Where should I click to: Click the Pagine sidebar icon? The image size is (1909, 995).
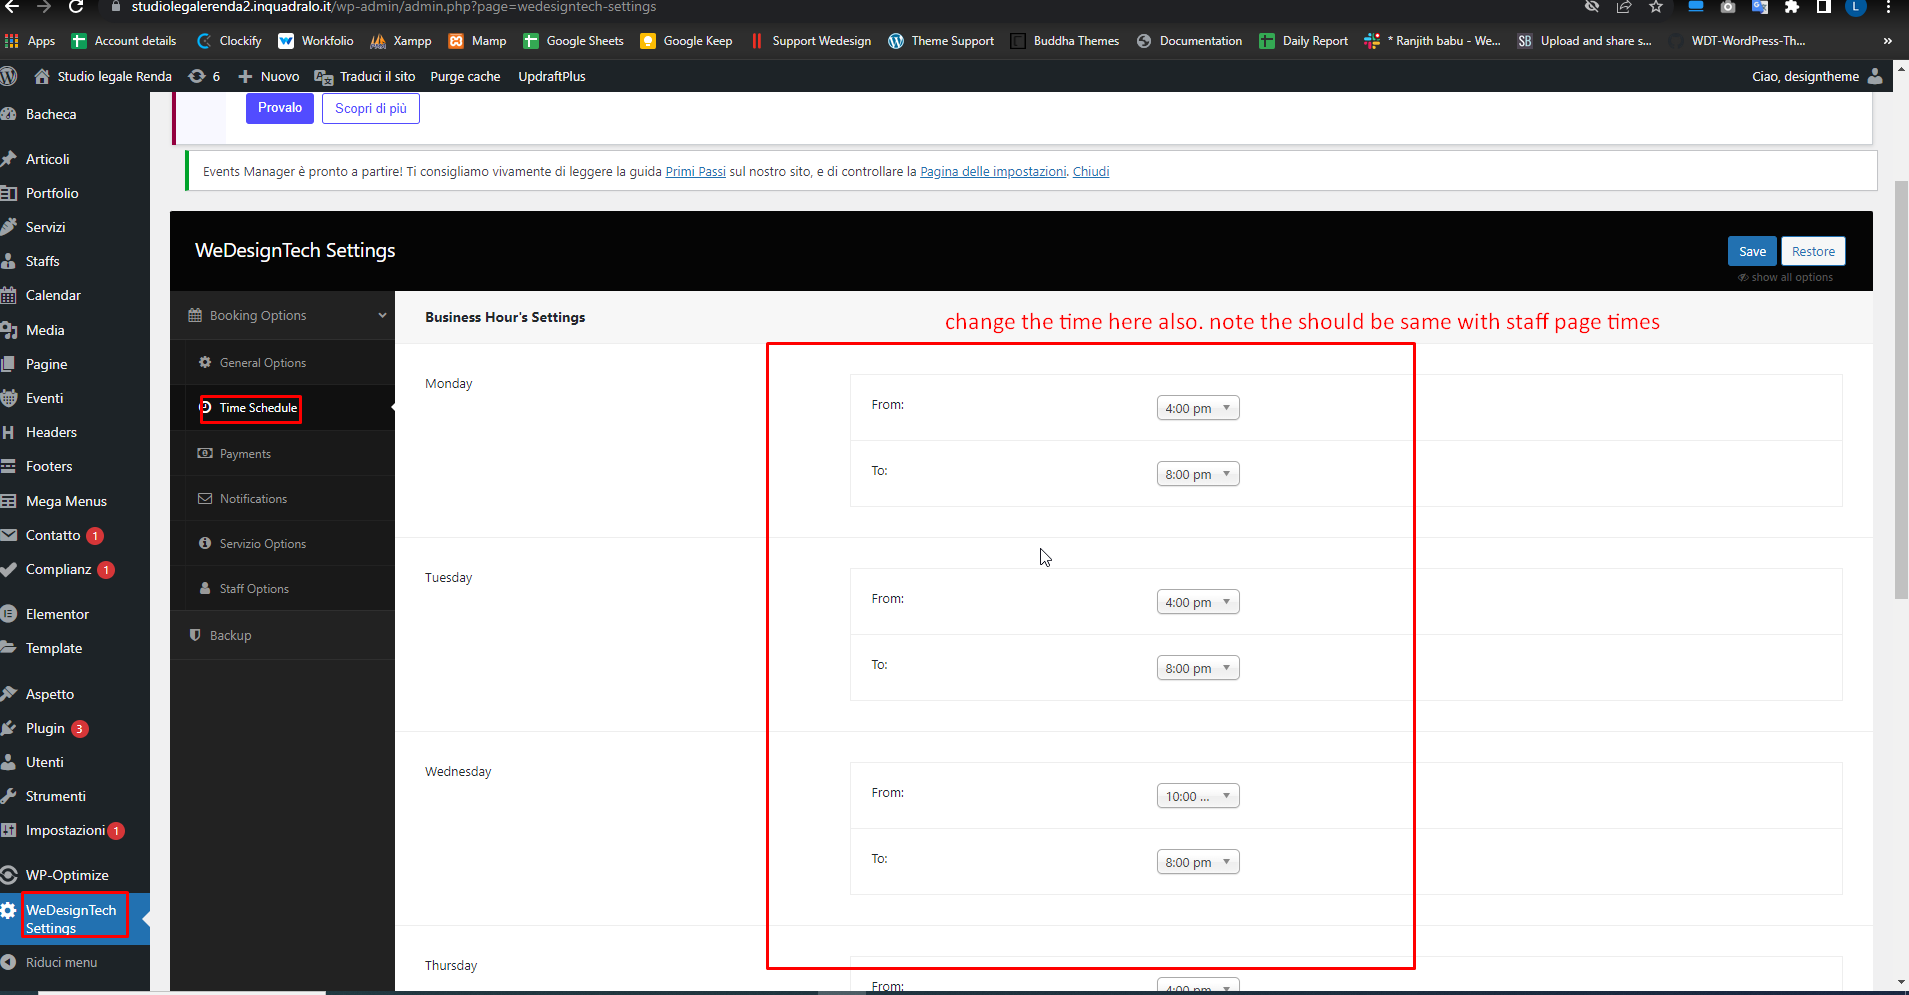[x=8, y=364]
